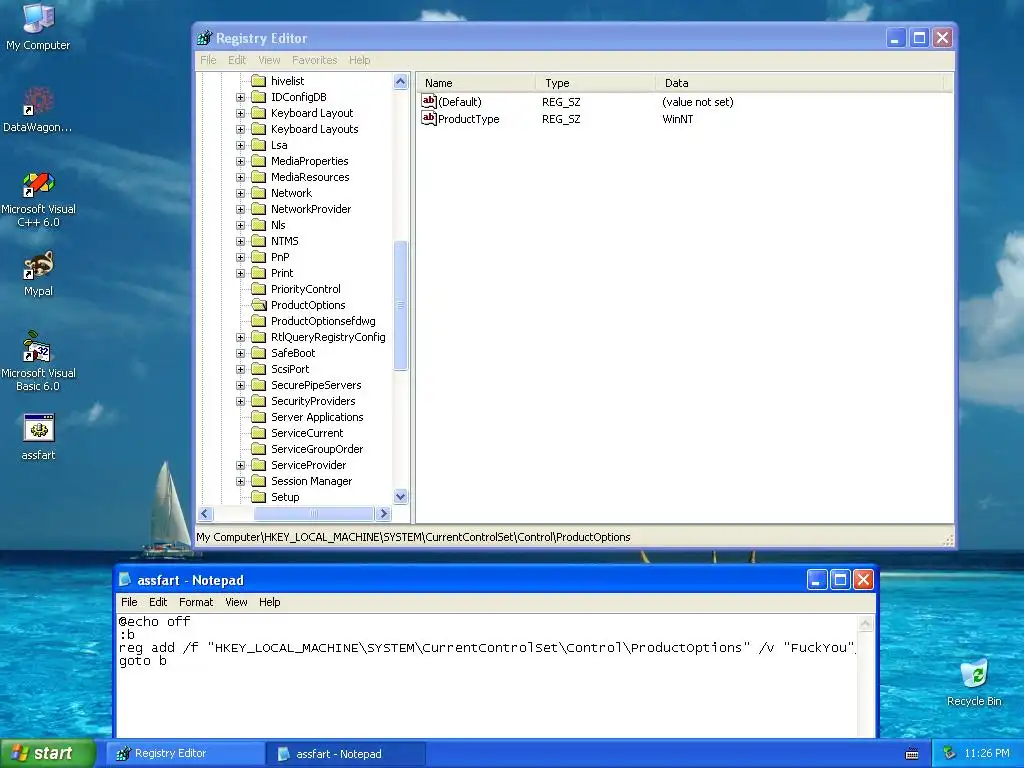Click tree vertical scrollbar down arrow
This screenshot has width=1024, height=768.
[400, 496]
